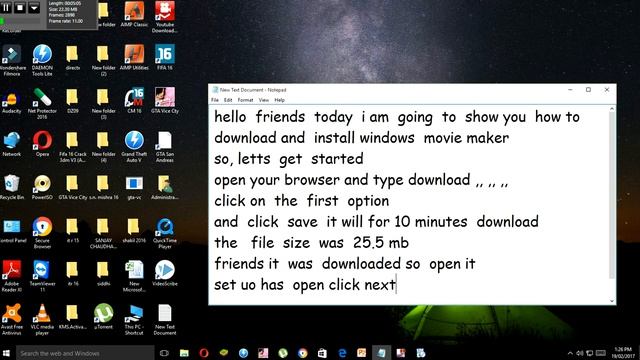Viewport: 640px width, 360px height.
Task: Select the KMS Activator folder
Action: click(73, 317)
